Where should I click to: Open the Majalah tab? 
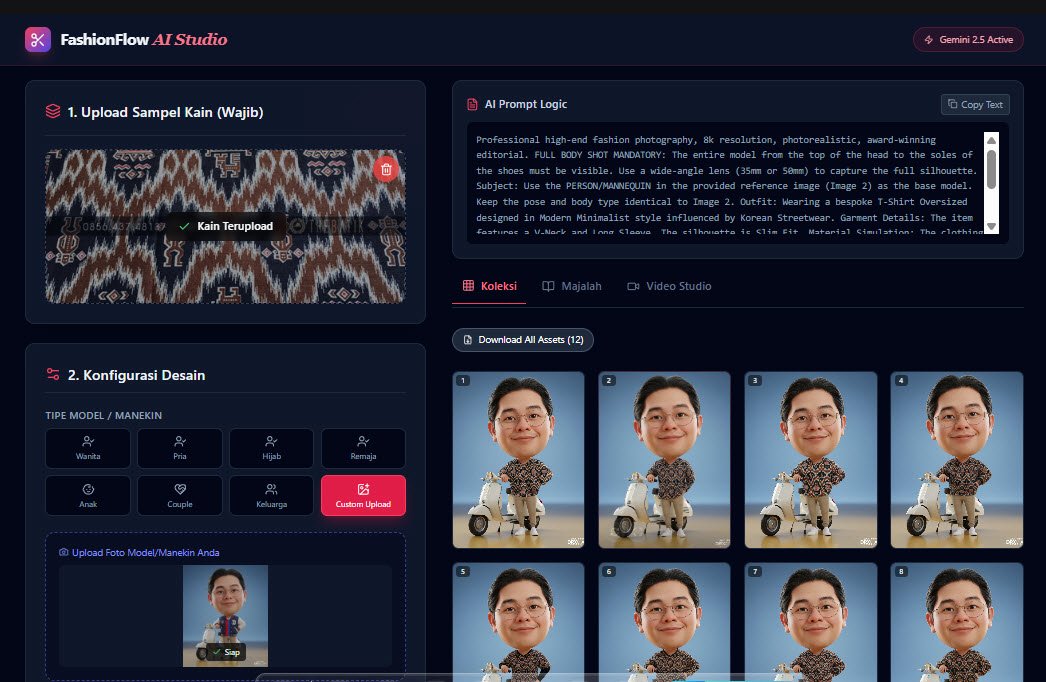tap(572, 286)
